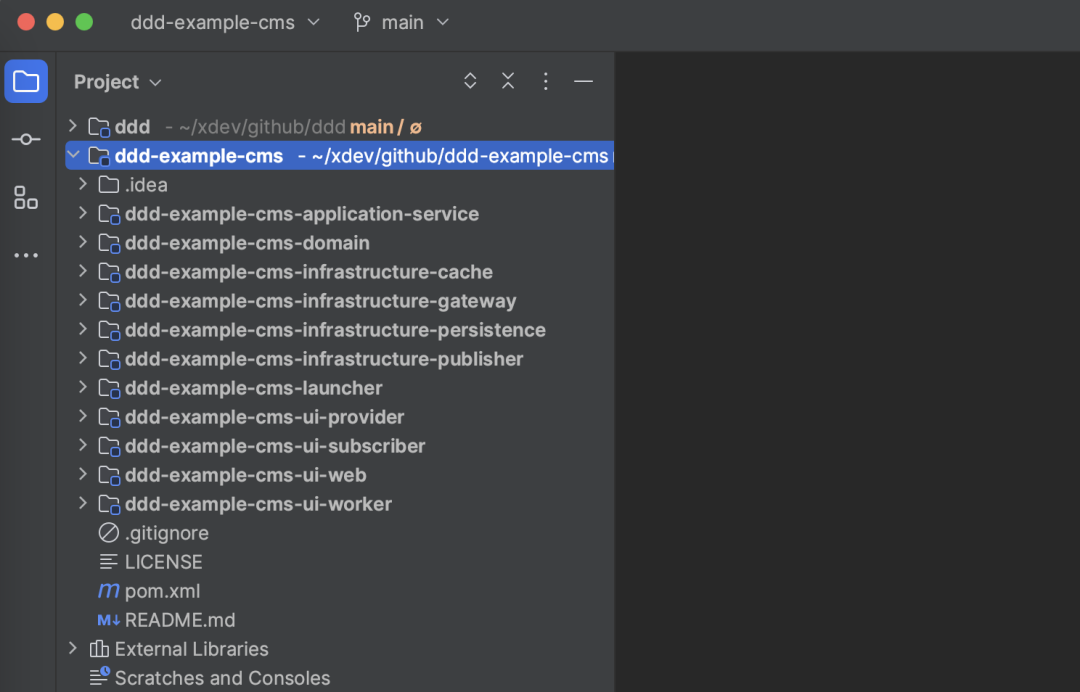Open the Project tool window icon

tap(26, 81)
